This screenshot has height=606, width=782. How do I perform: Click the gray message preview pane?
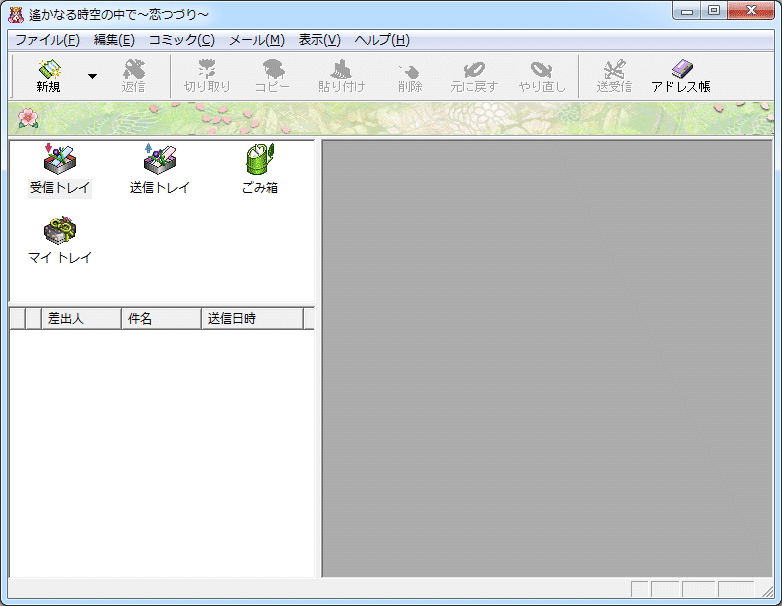[547, 359]
